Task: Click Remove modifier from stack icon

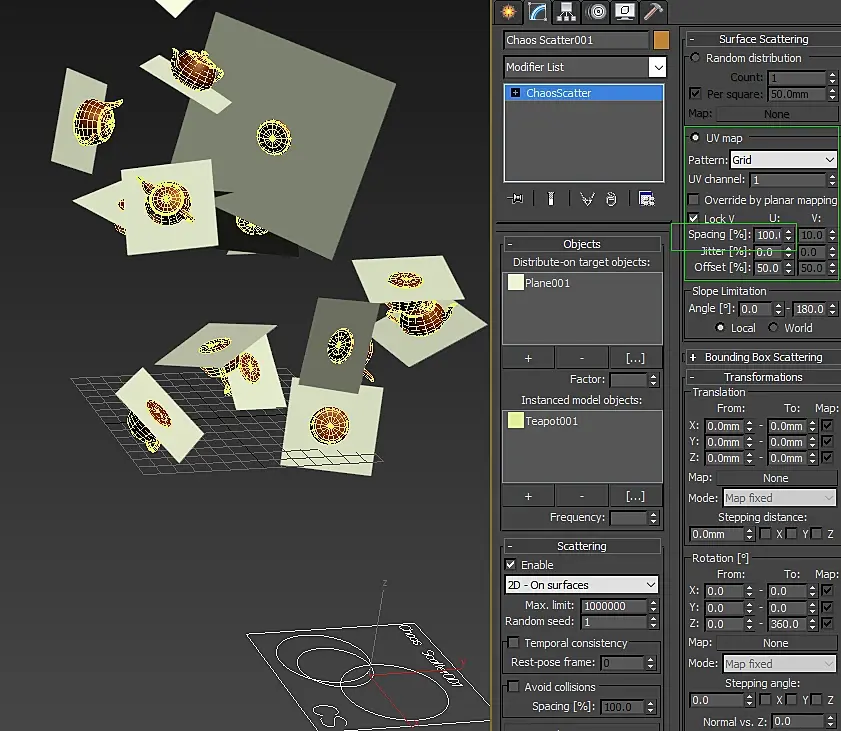Action: pyautogui.click(x=612, y=198)
